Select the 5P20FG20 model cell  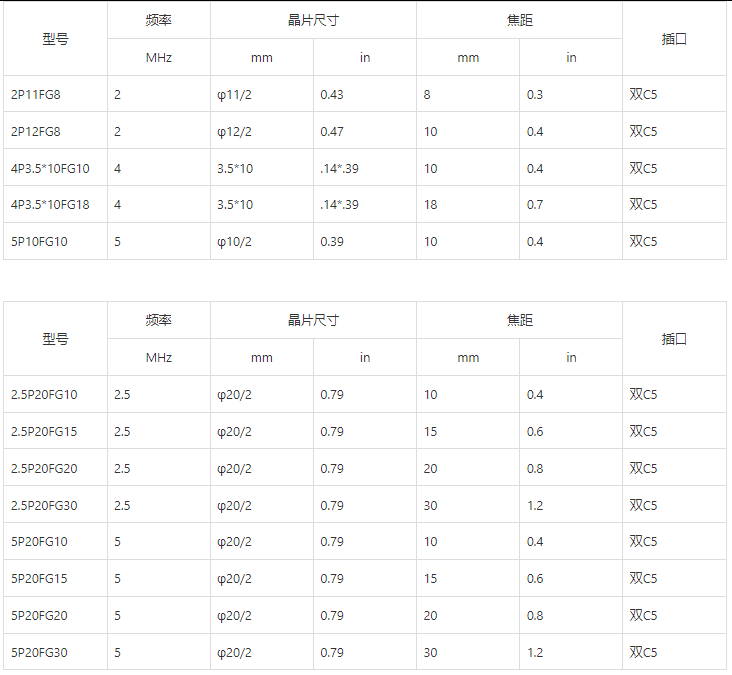click(x=39, y=615)
